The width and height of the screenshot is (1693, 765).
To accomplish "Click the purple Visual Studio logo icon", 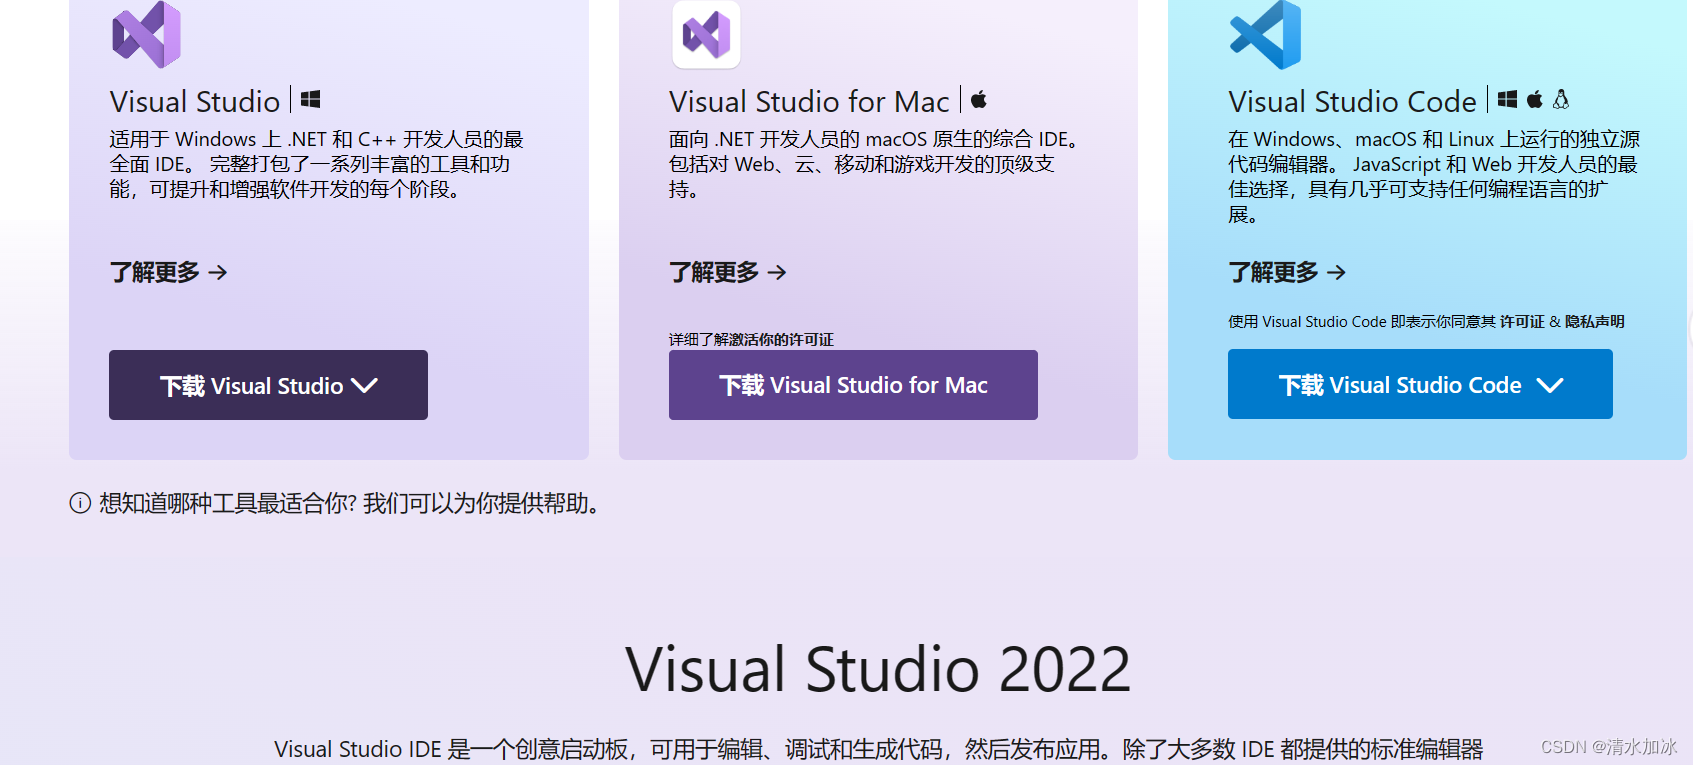I will (146, 34).
